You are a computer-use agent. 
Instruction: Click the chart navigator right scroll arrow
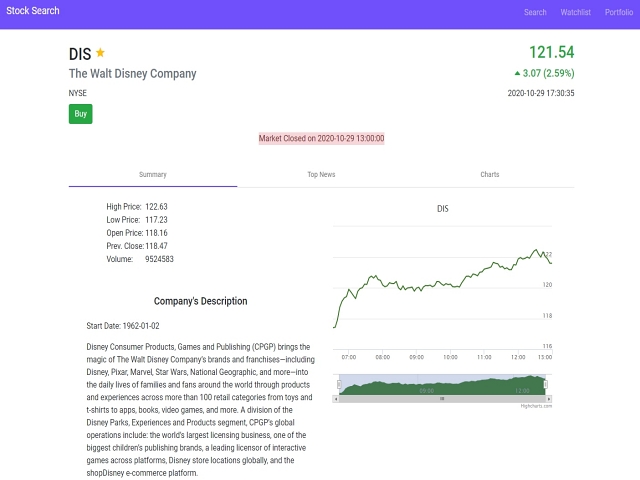coord(549,399)
